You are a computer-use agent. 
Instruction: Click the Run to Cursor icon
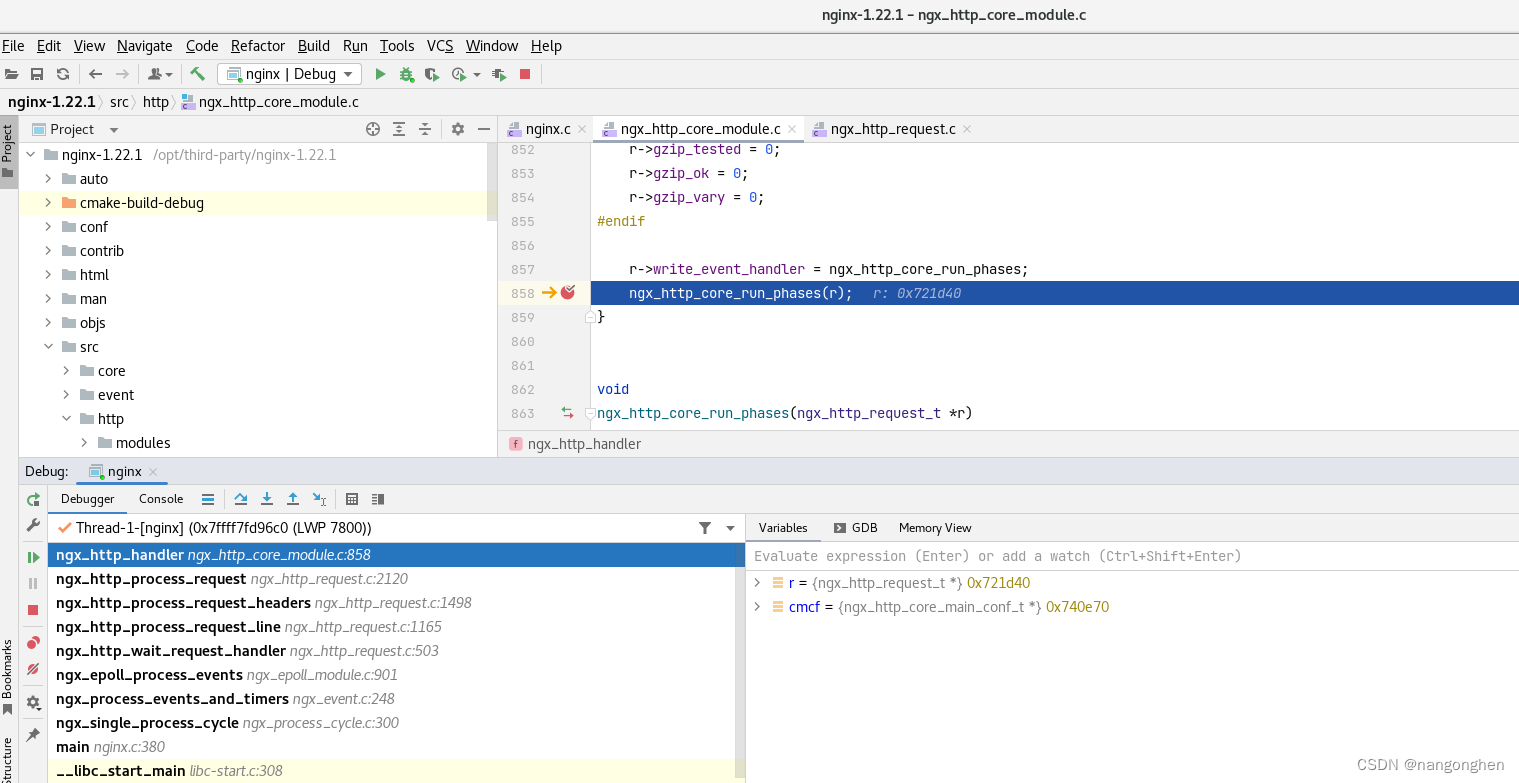[319, 499]
